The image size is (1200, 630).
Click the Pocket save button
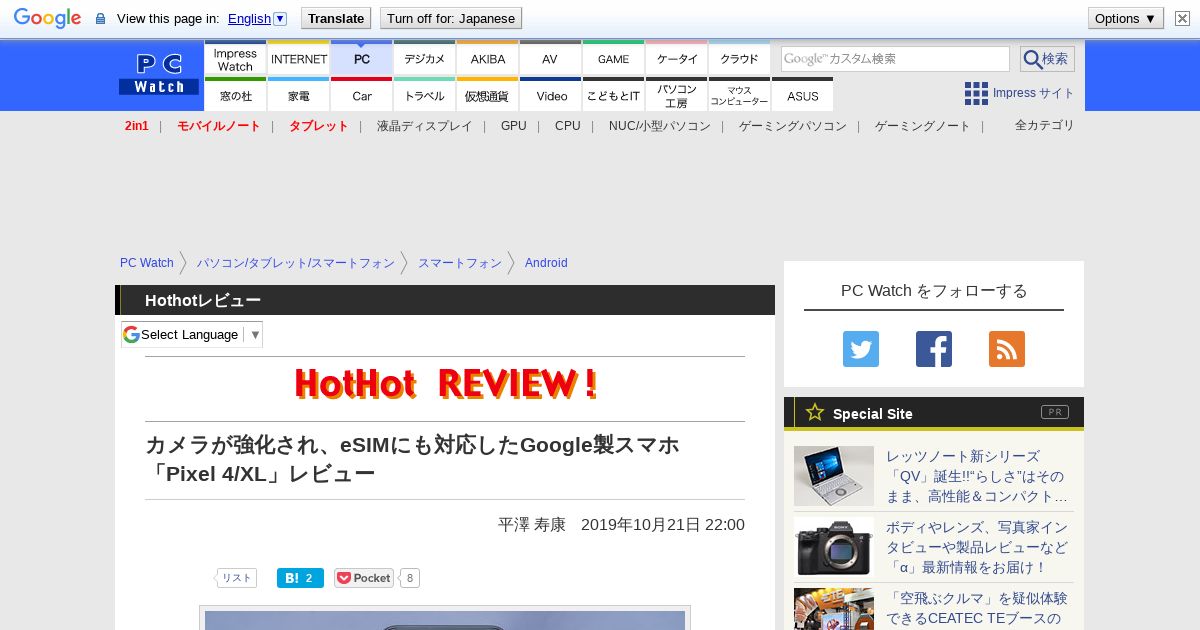[x=364, y=578]
